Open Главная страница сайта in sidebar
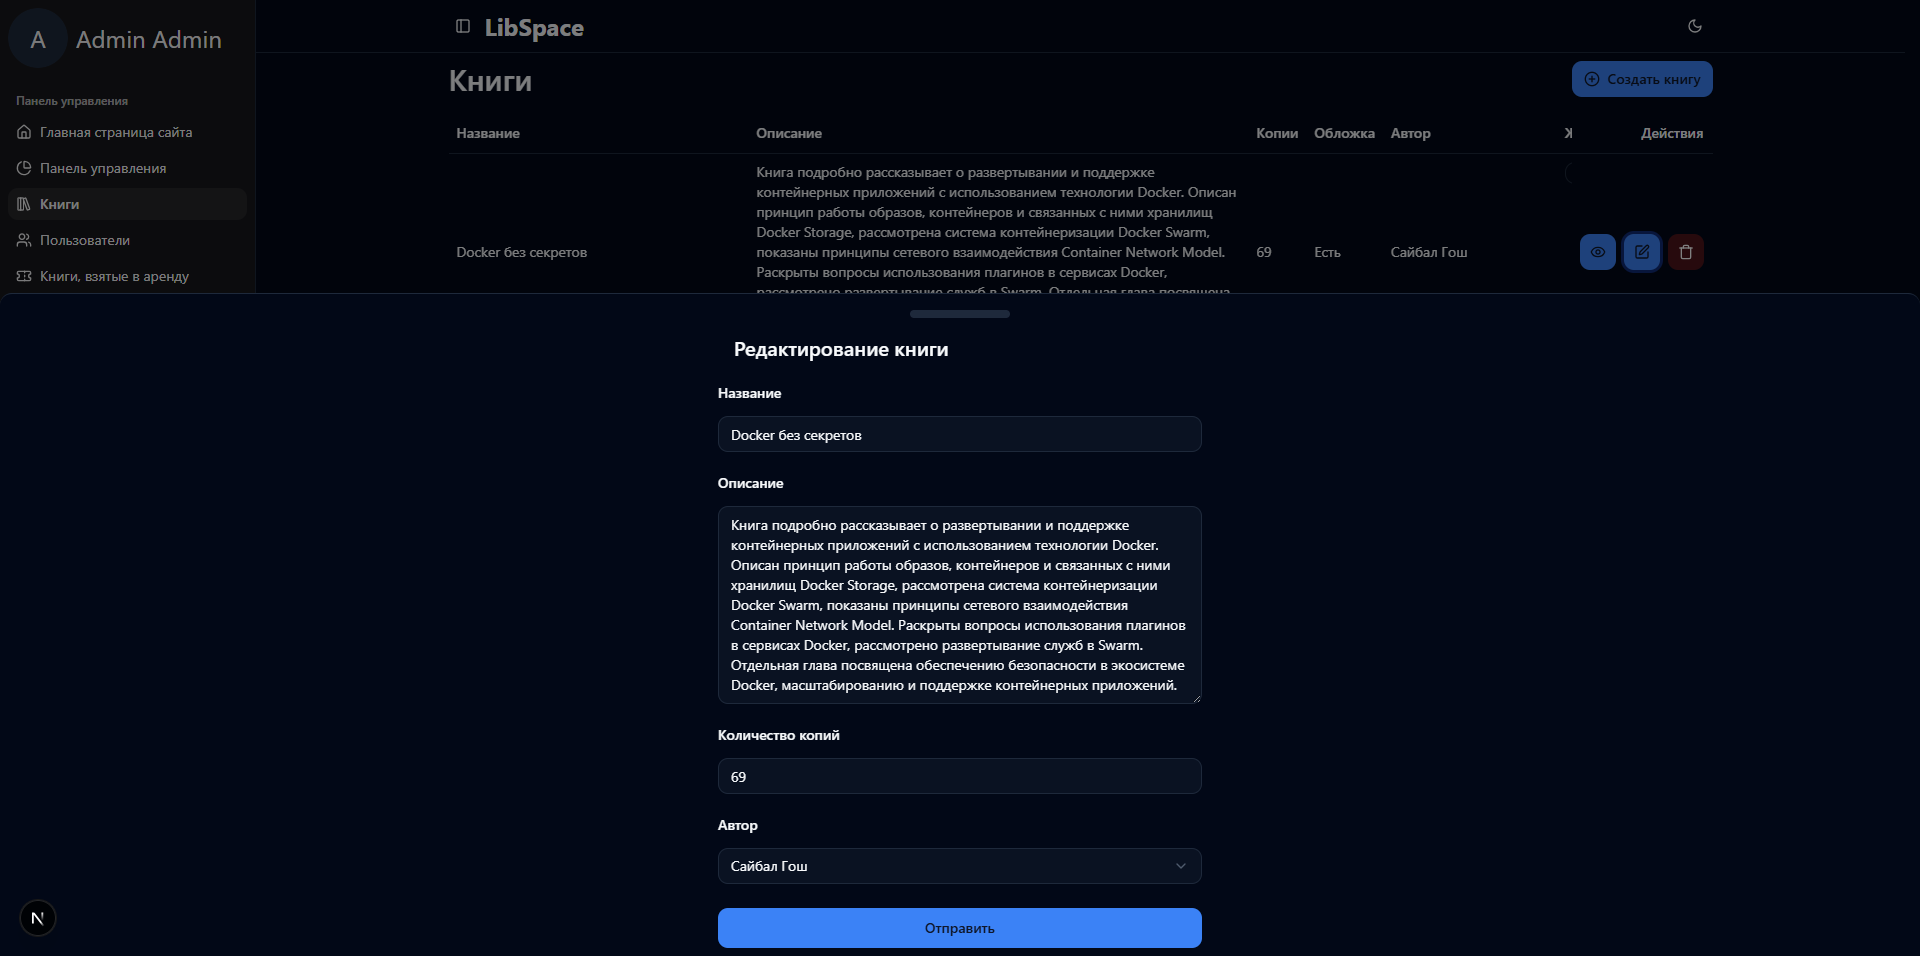The image size is (1920, 956). 116,132
